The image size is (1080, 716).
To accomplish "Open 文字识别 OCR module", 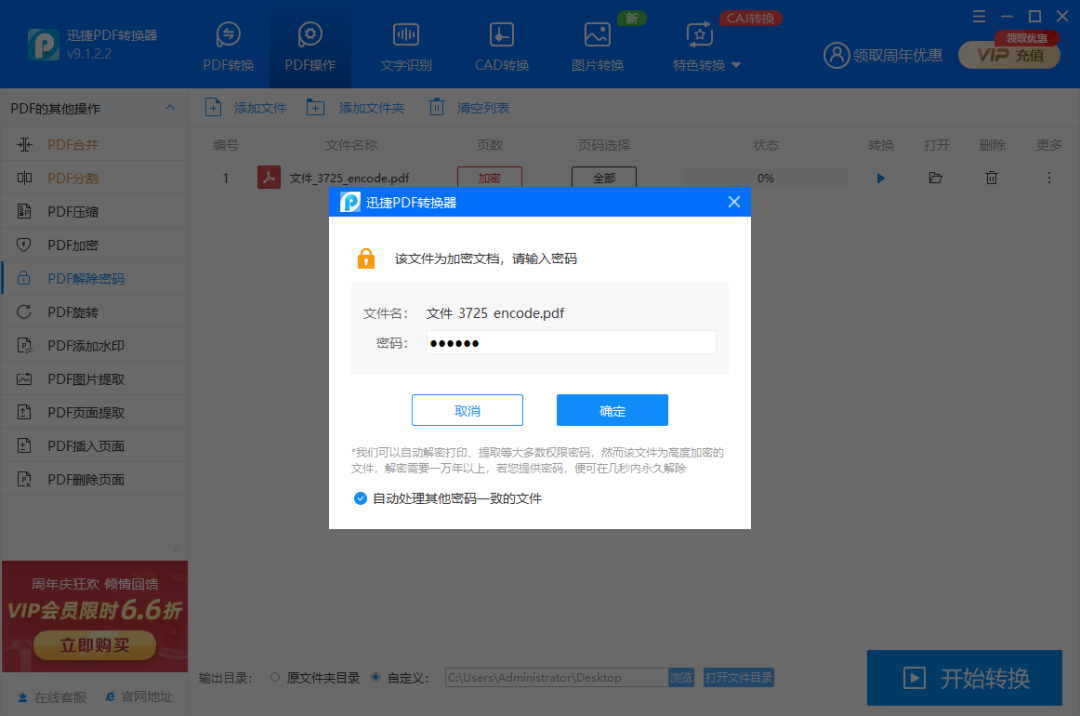I will [x=406, y=46].
